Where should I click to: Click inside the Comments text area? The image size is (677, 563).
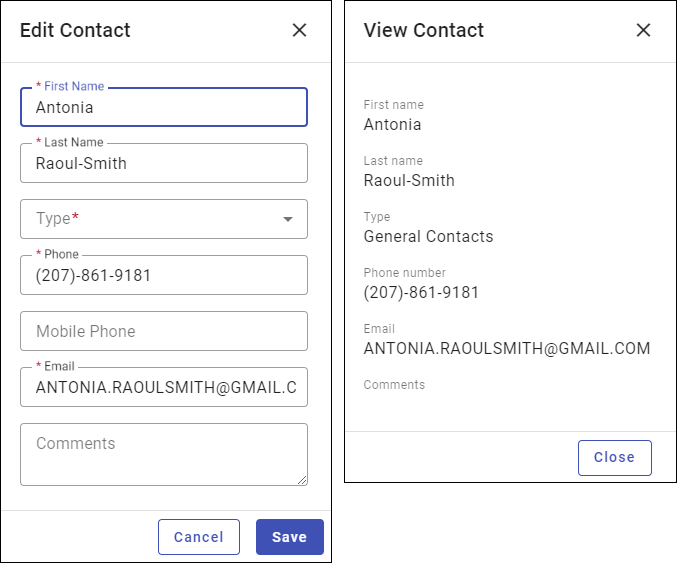pyautogui.click(x=163, y=454)
